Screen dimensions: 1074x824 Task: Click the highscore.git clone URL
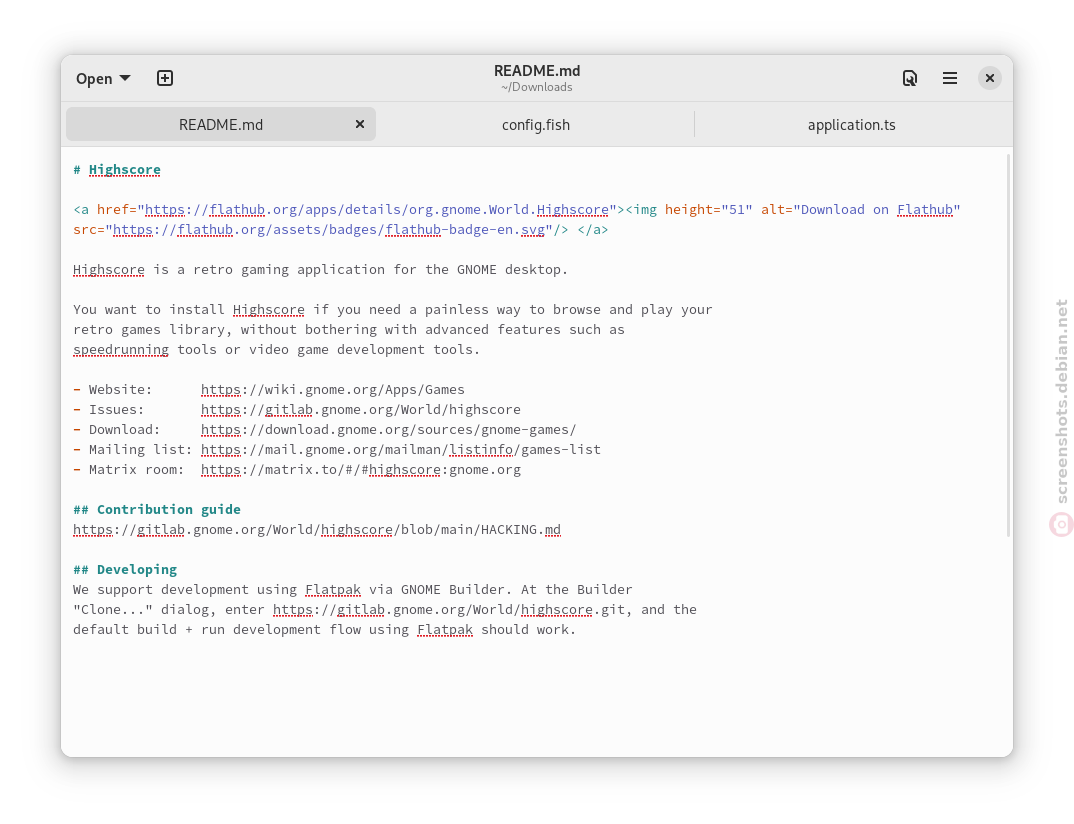click(x=449, y=610)
